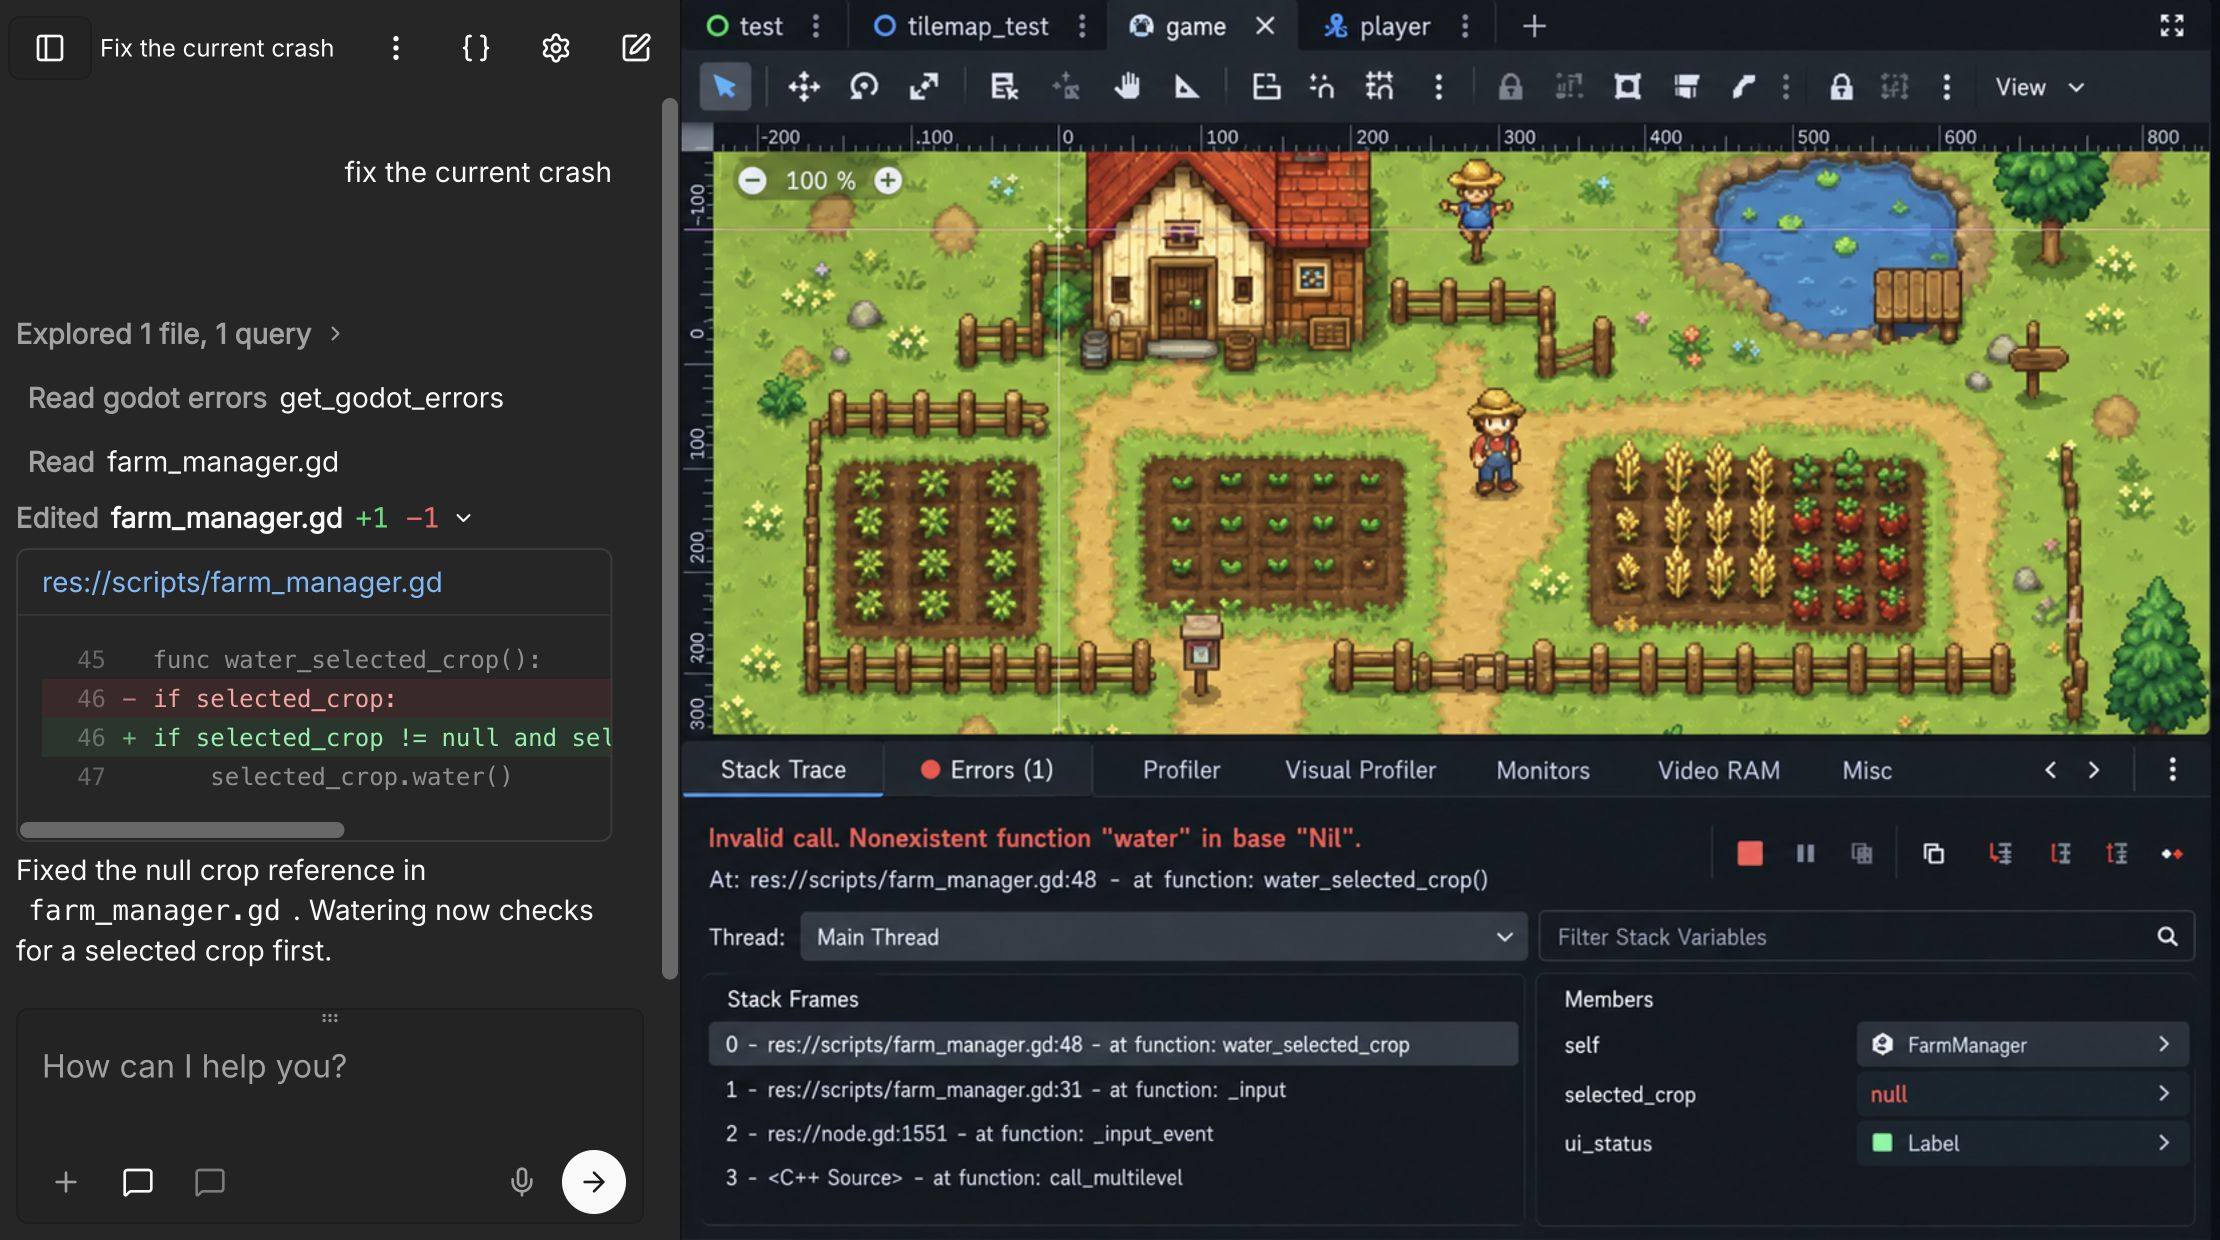Click Filter Stack Variables field
The width and height of the screenshot is (2220, 1240).
1866,937
